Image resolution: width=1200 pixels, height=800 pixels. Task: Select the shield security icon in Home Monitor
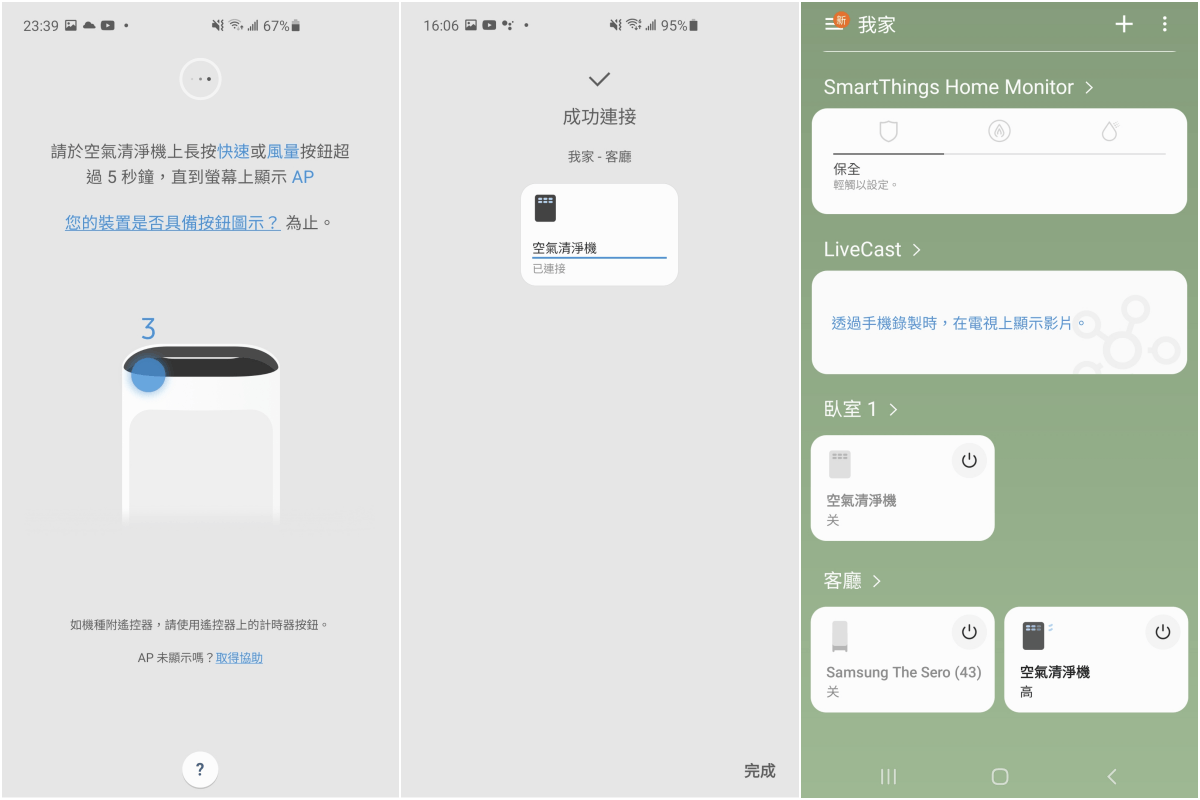point(888,131)
